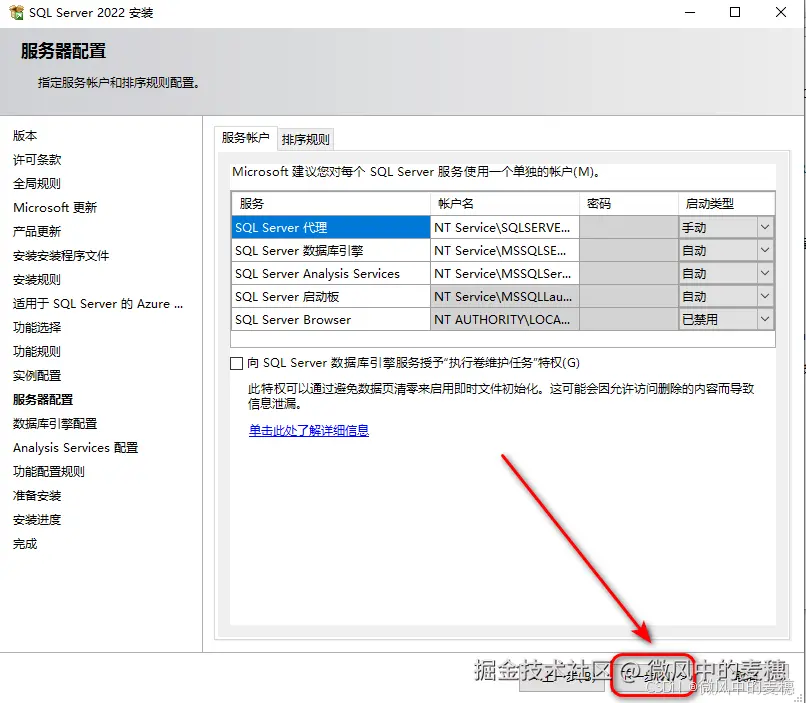Click 功能配置规则 step in the sidebar
Screen dimensions: 806x703
49,471
